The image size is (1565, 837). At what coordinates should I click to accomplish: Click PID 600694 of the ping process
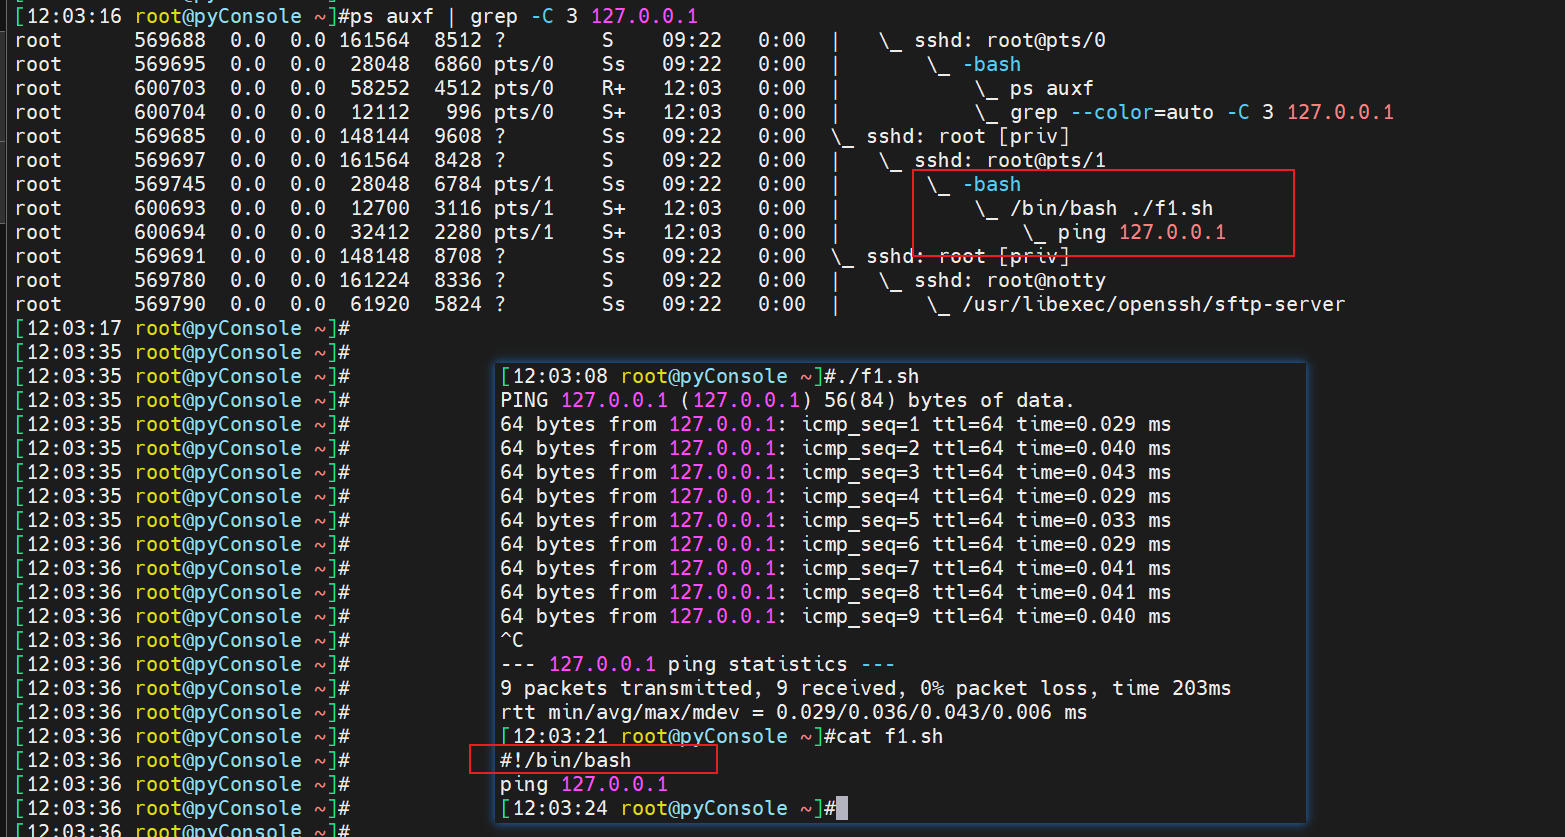170,232
